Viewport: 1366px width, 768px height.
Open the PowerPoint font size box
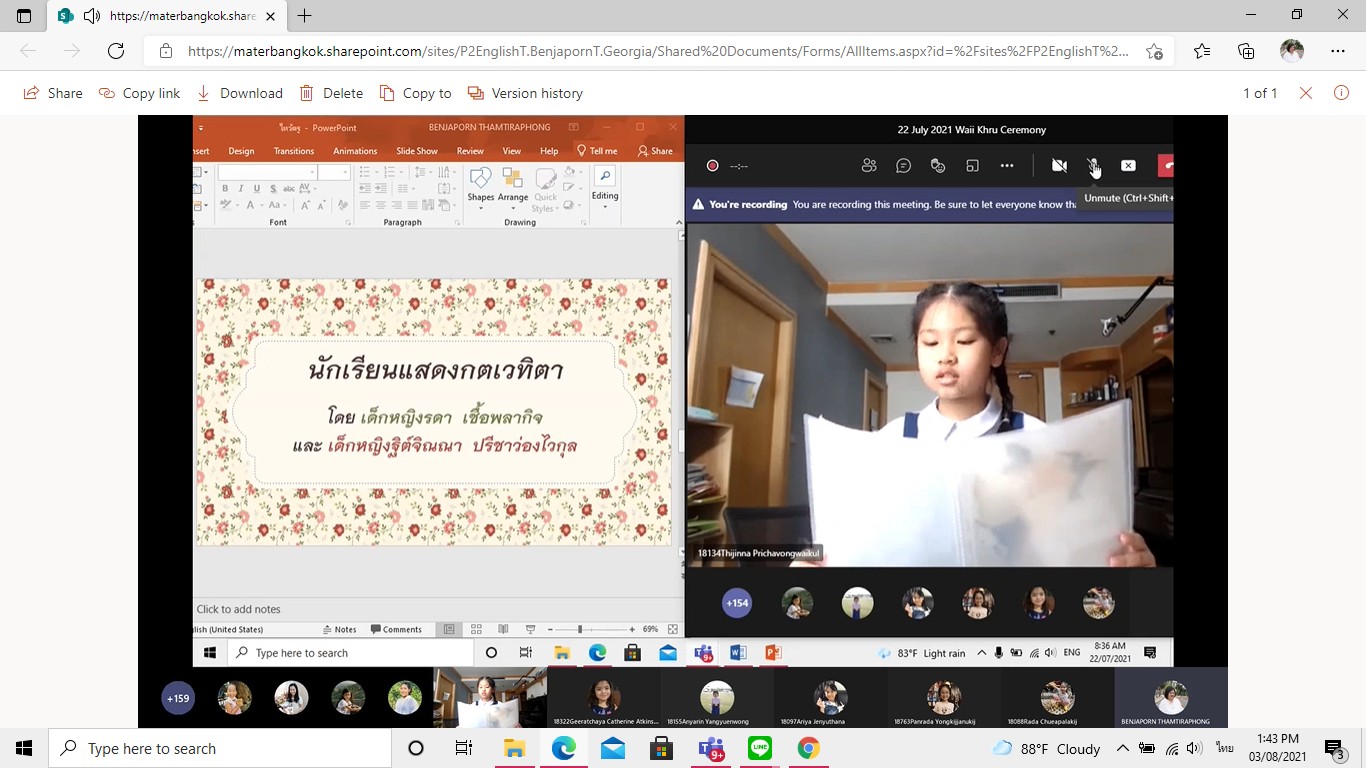pyautogui.click(x=334, y=172)
